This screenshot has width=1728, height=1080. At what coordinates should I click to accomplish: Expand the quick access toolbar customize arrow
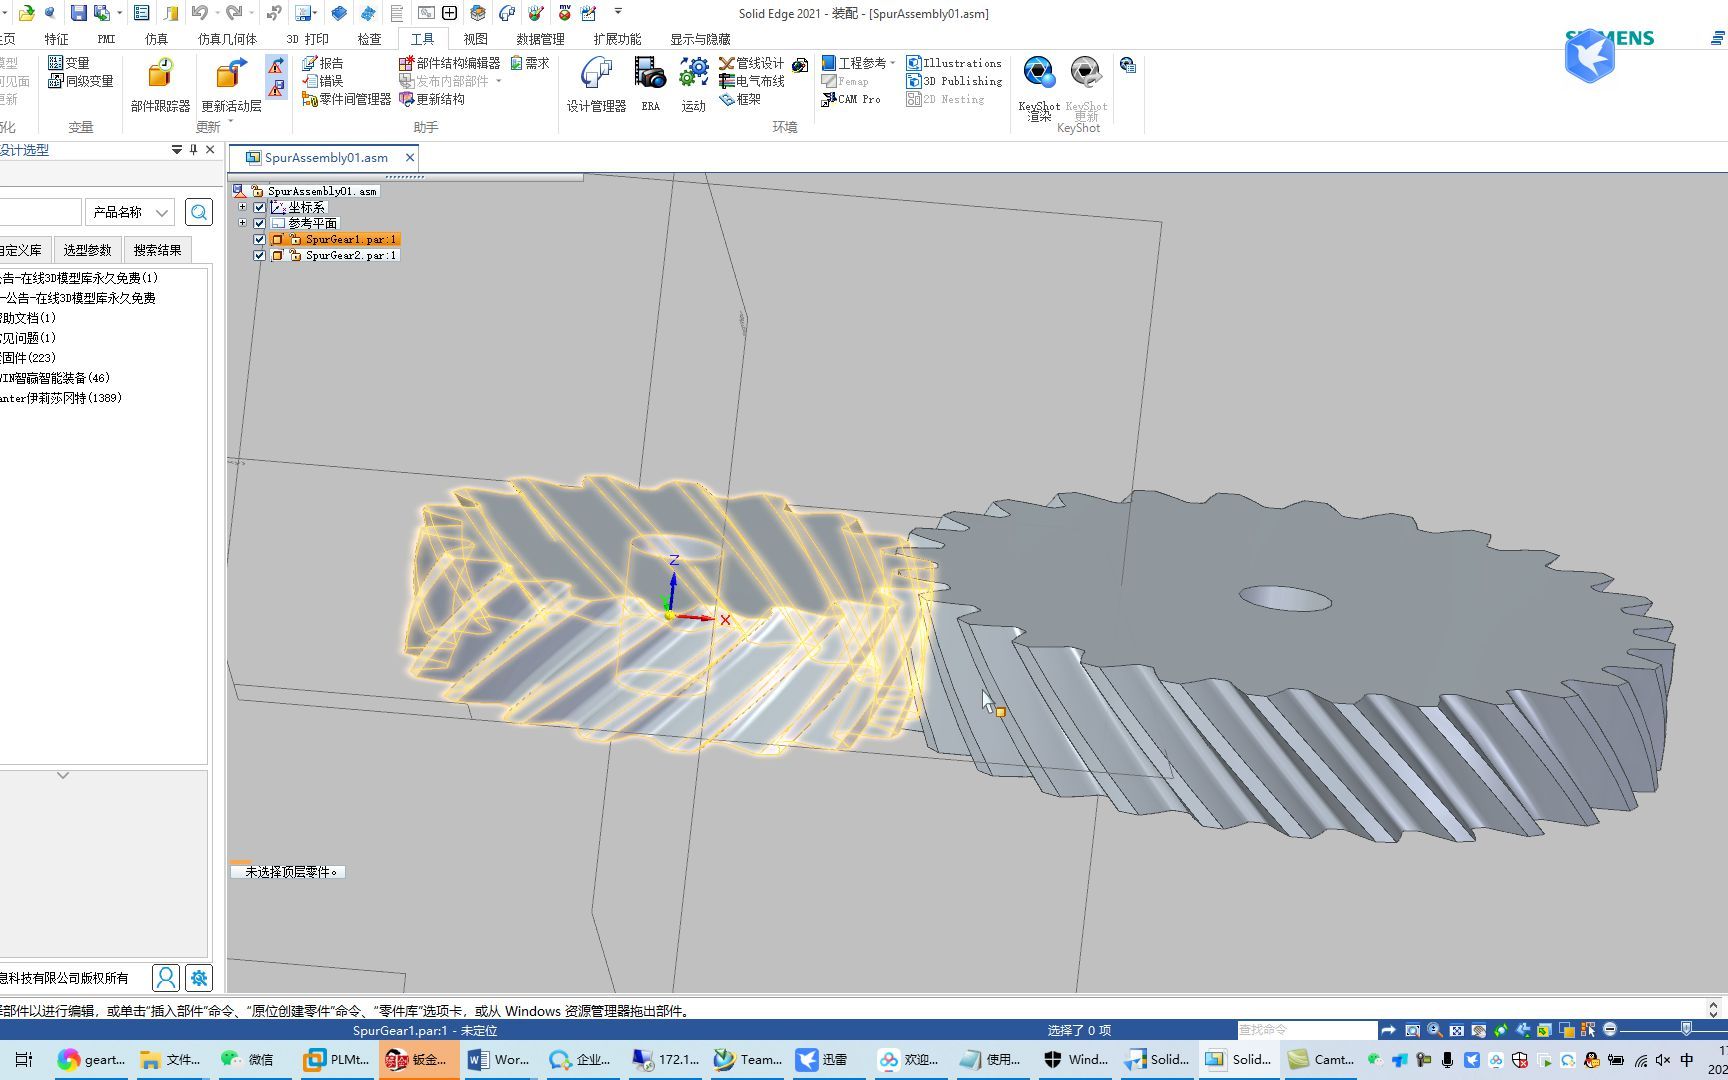tap(618, 11)
